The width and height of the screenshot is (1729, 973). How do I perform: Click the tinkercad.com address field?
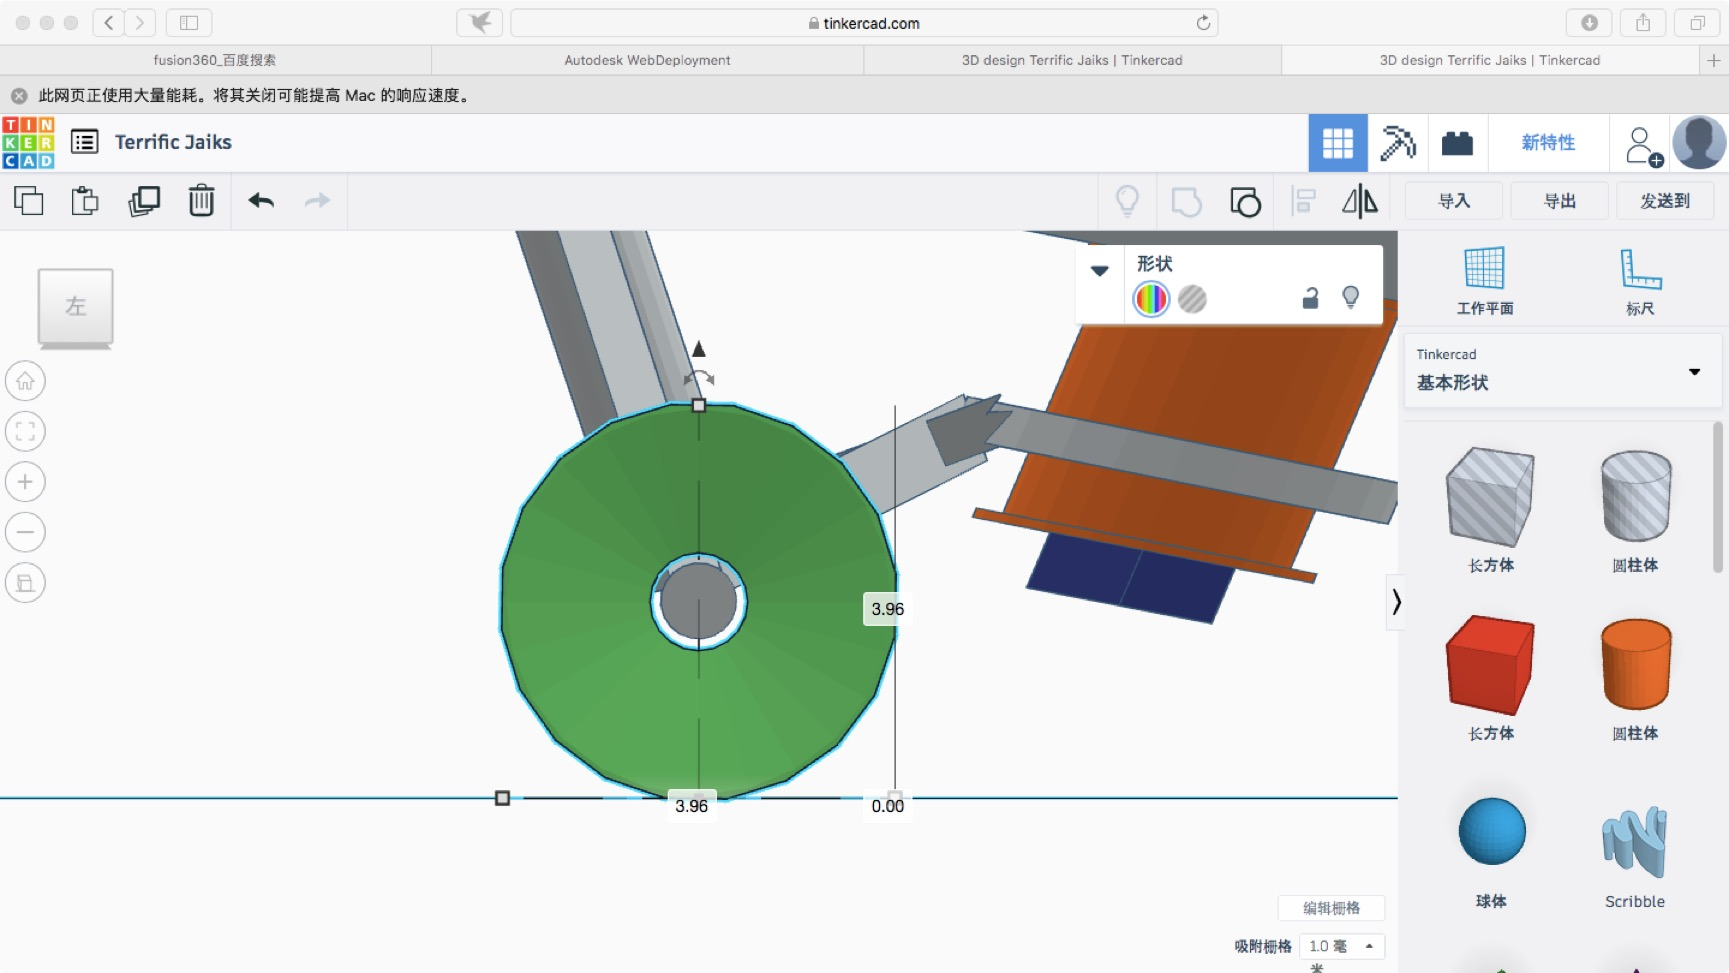tap(864, 22)
